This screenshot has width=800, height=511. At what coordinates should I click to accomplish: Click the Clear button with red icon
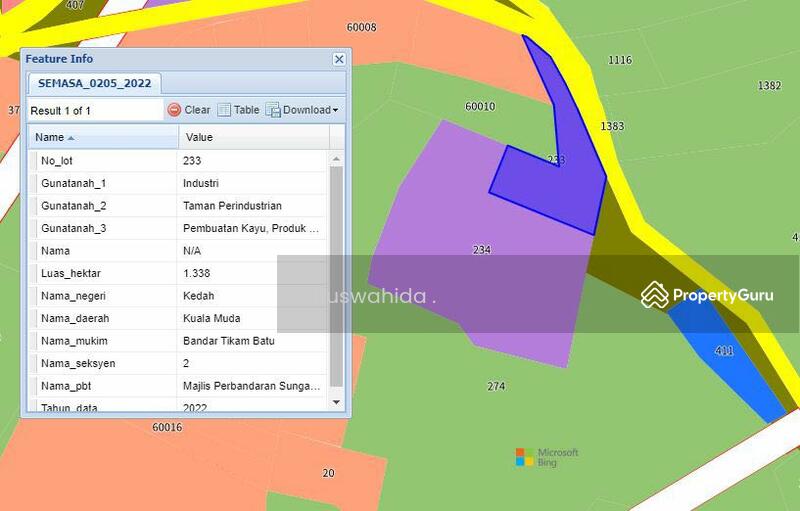188,110
